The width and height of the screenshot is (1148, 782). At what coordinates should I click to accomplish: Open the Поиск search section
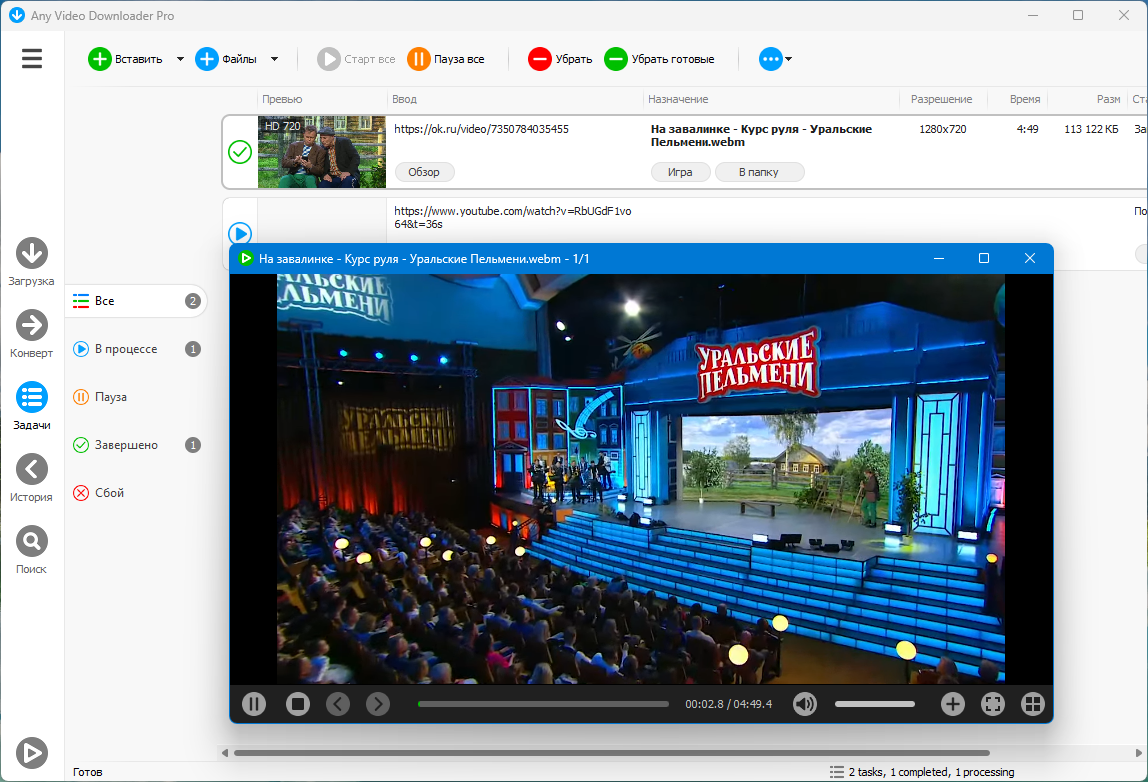coord(31,550)
